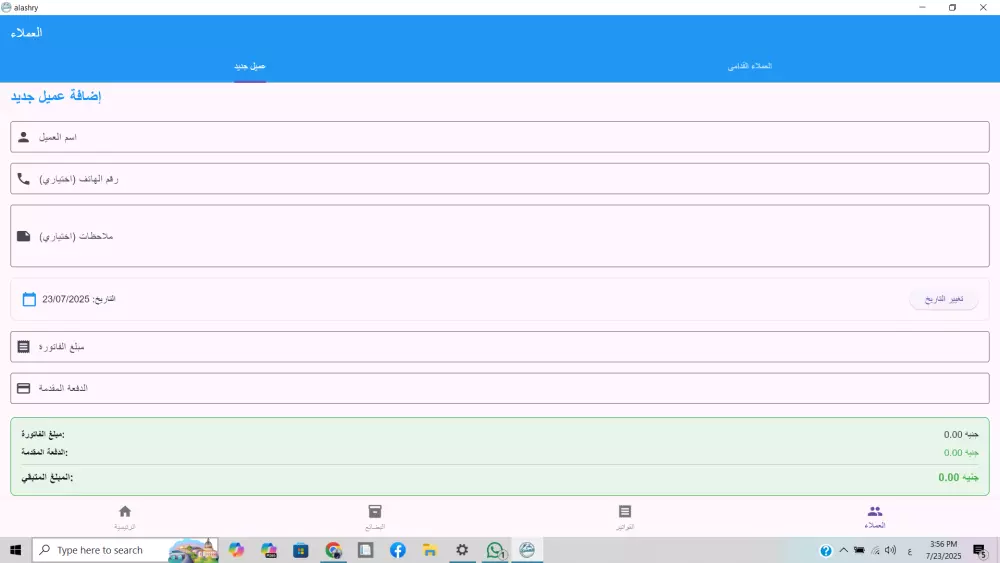
Task: Click the ملاحظات (اختياري) text area
Action: 500,236
